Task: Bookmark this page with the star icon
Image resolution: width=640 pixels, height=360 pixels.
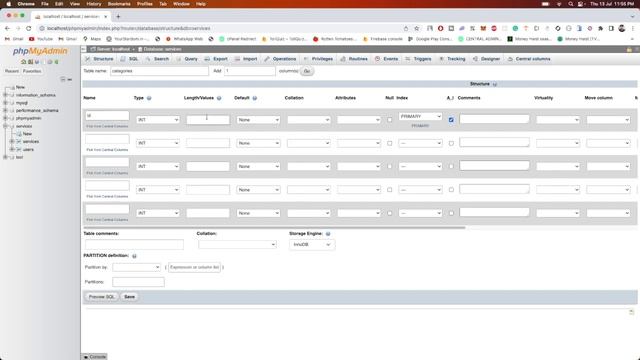Action: pyautogui.click(x=416, y=28)
